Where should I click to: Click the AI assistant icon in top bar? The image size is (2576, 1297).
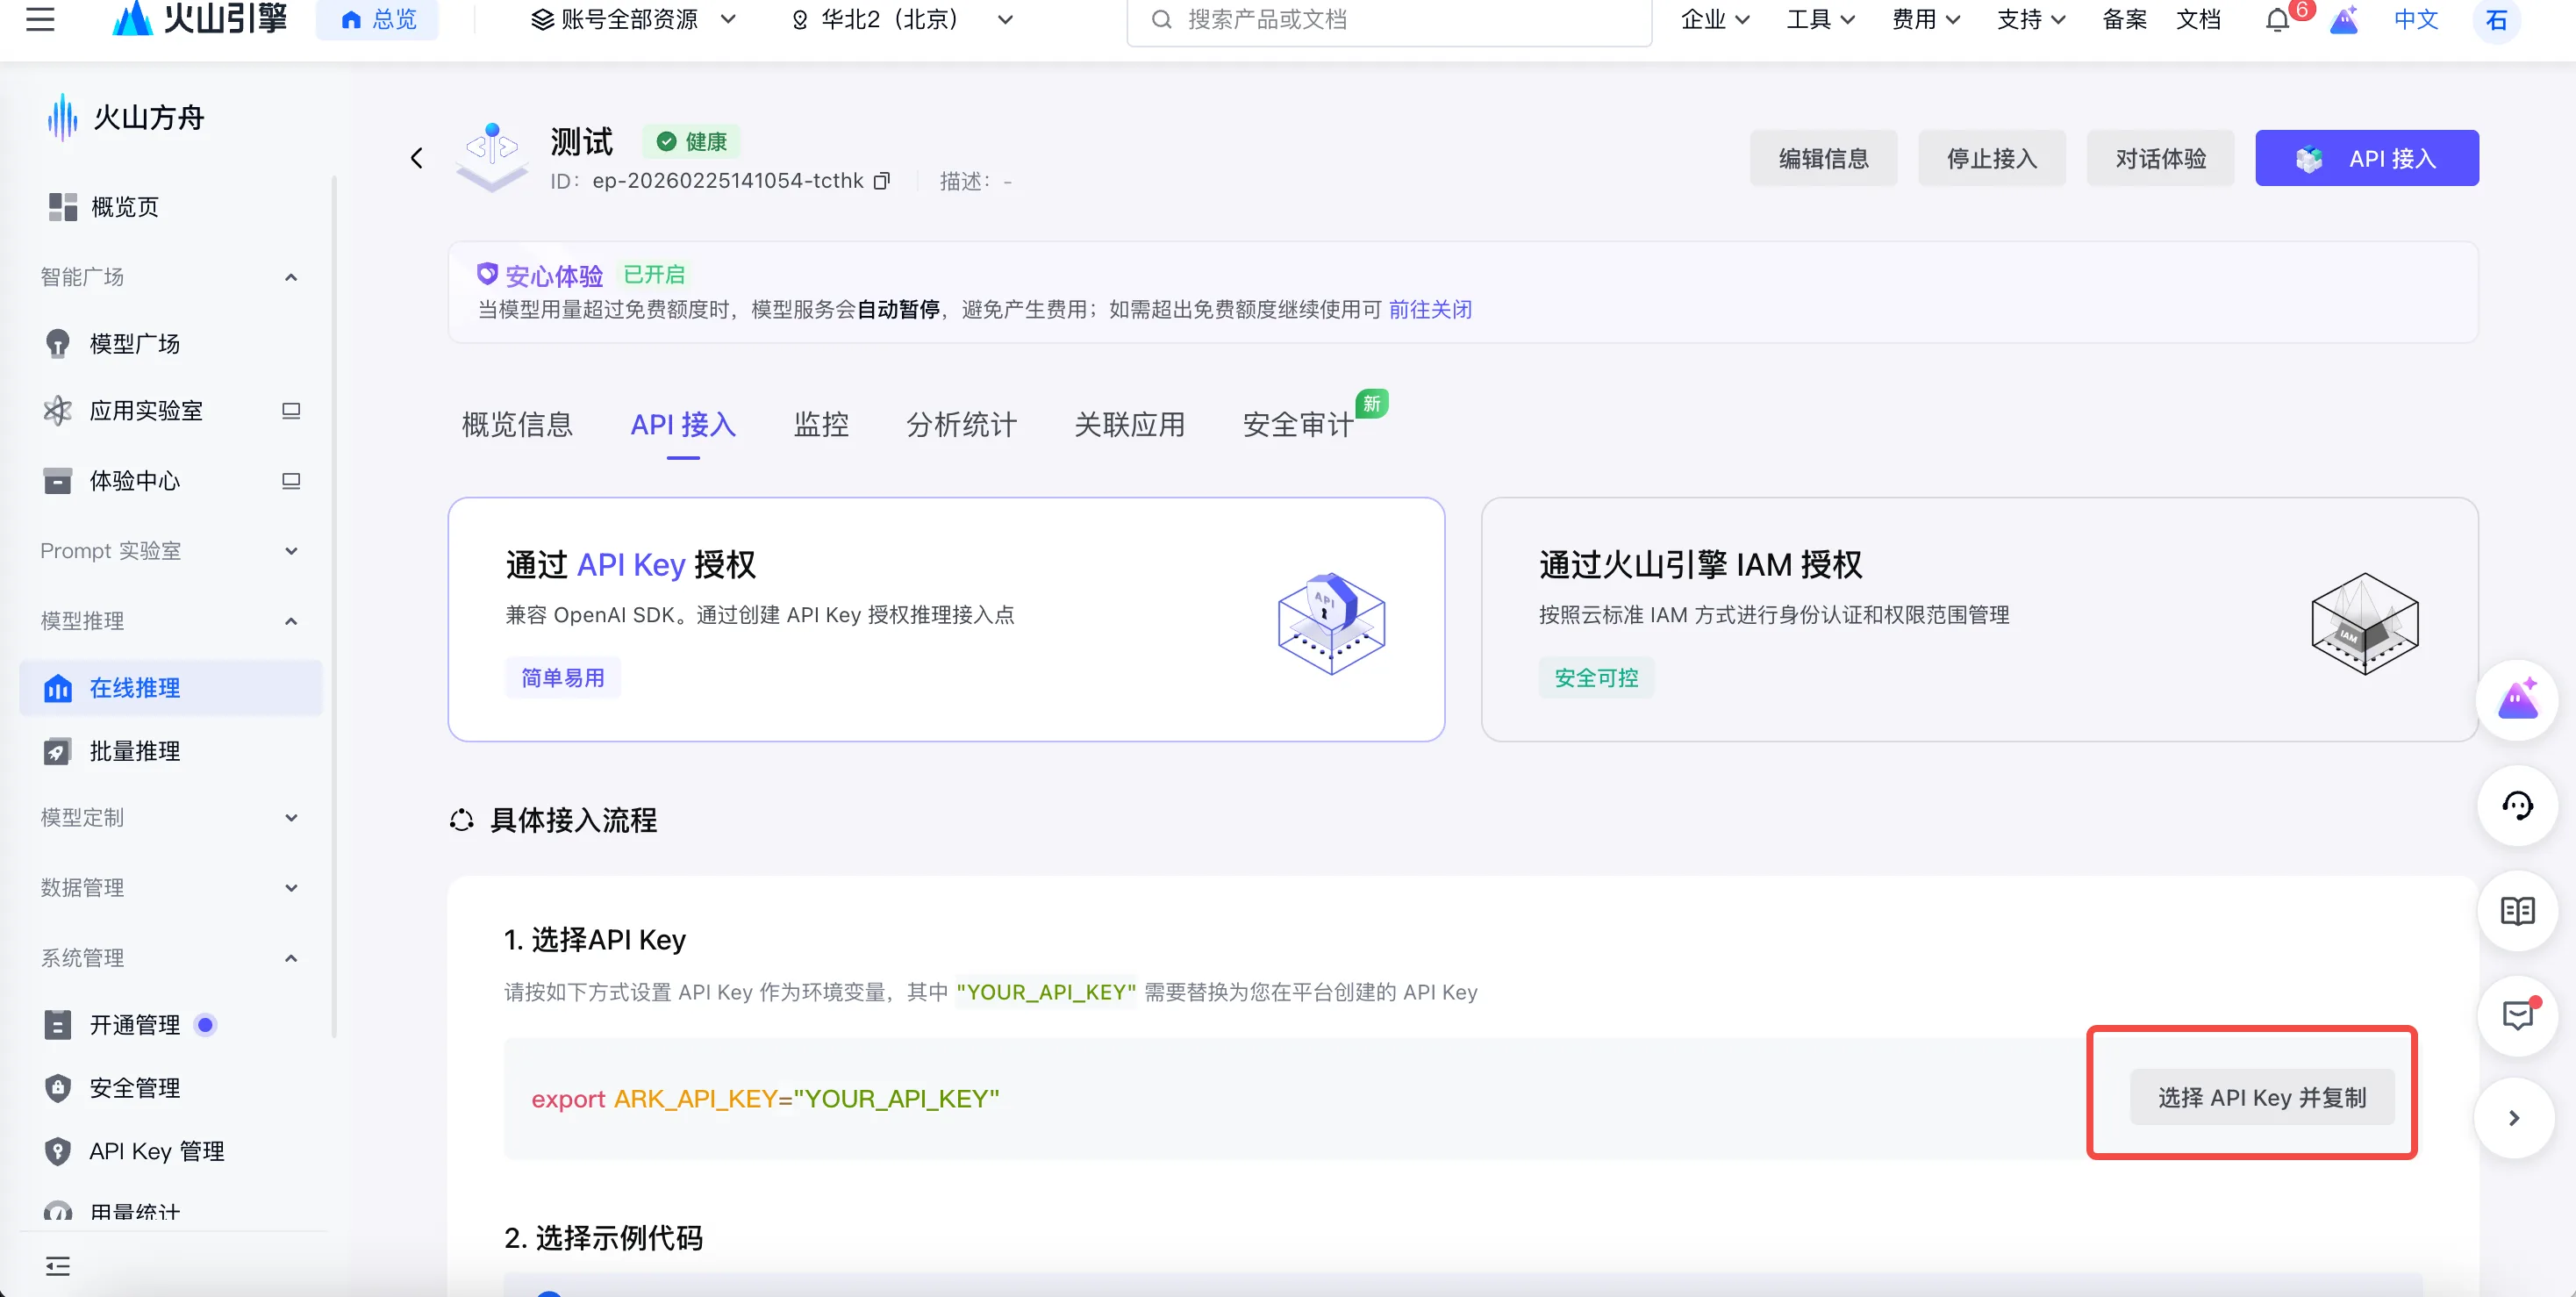tap(2344, 20)
